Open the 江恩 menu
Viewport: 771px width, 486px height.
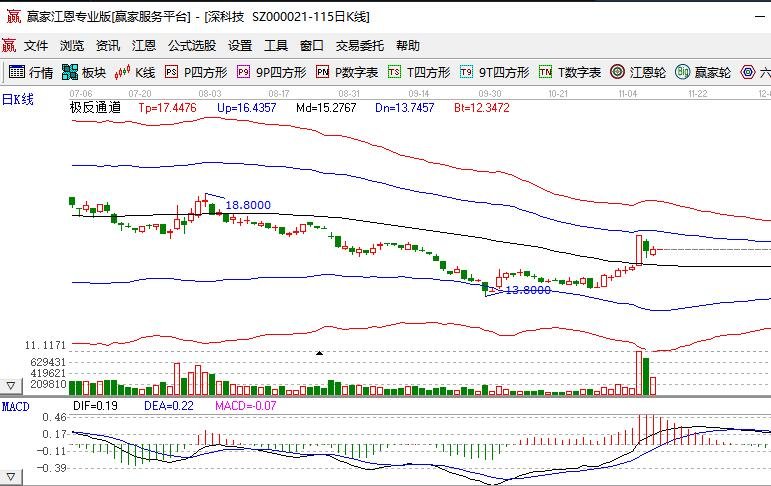(x=144, y=46)
